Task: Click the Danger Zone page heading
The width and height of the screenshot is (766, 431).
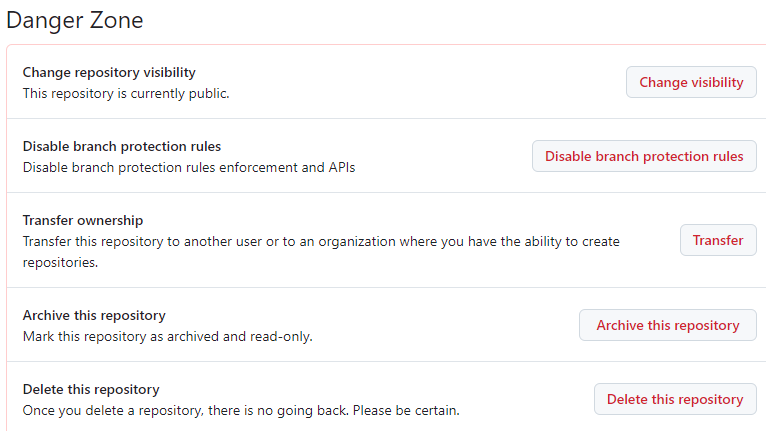Action: coord(75,21)
